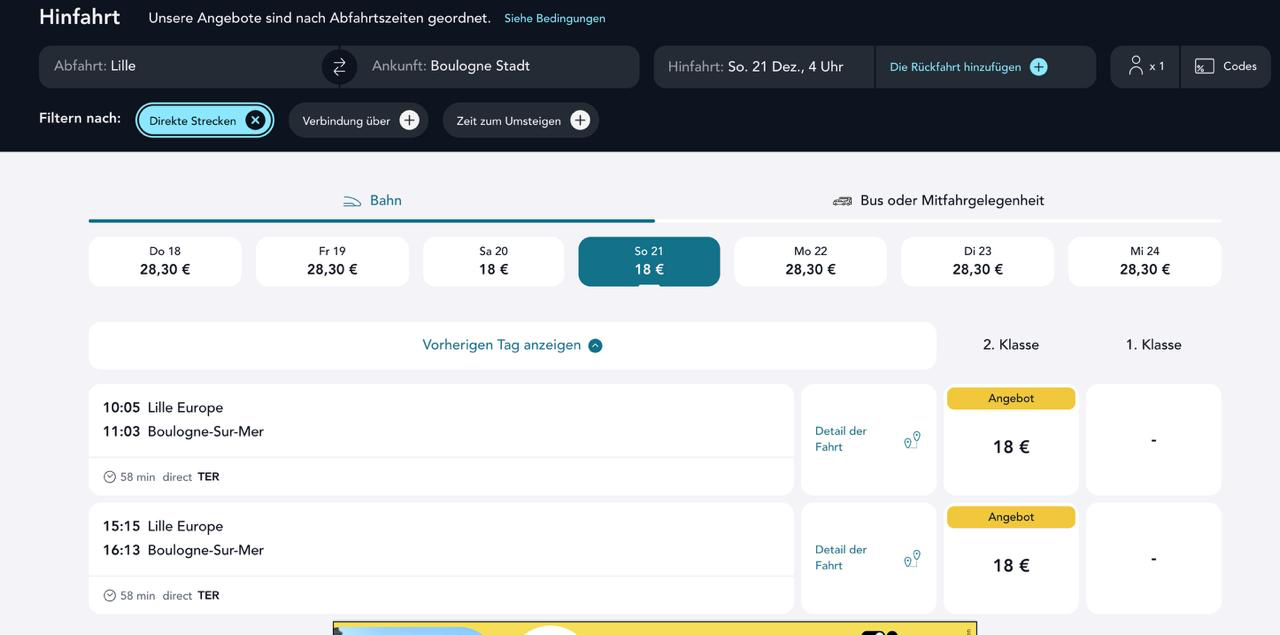Viewport: 1280px width, 635px height.
Task: Choose 18 € second class fare at 10:05
Action: point(1011,447)
